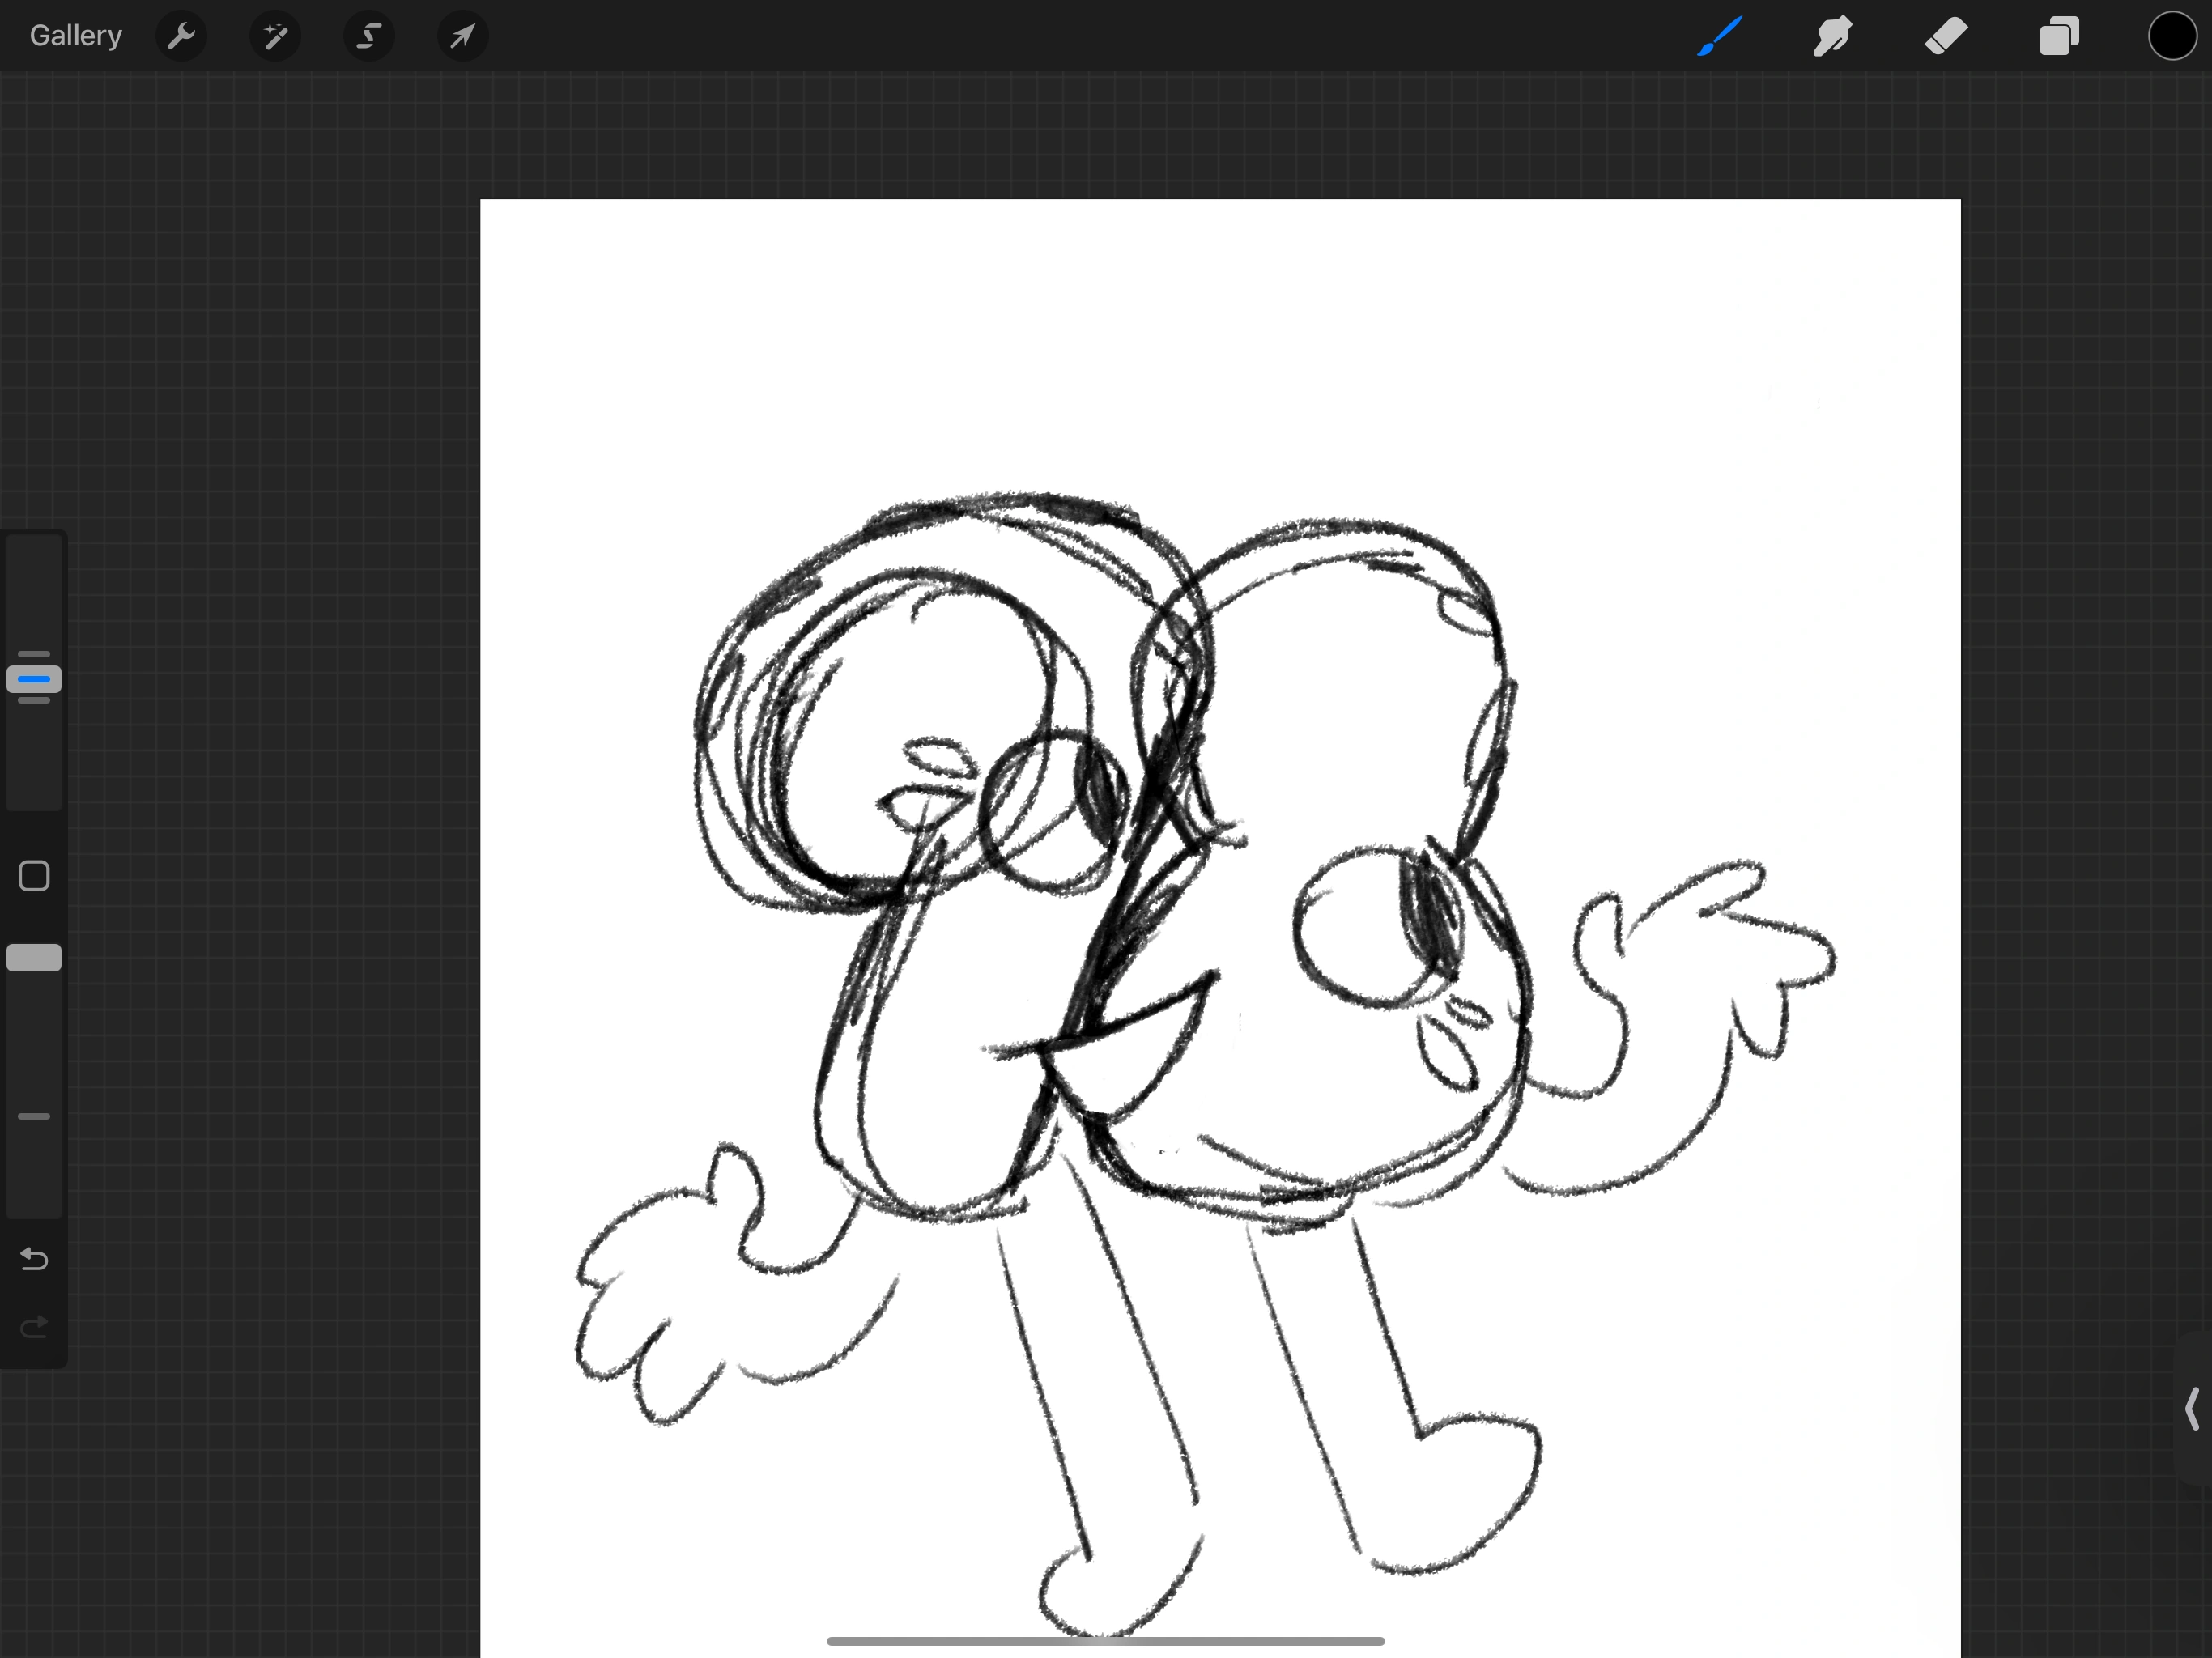
Task: Click the notch mark on the opacity slider
Action: (34, 1116)
